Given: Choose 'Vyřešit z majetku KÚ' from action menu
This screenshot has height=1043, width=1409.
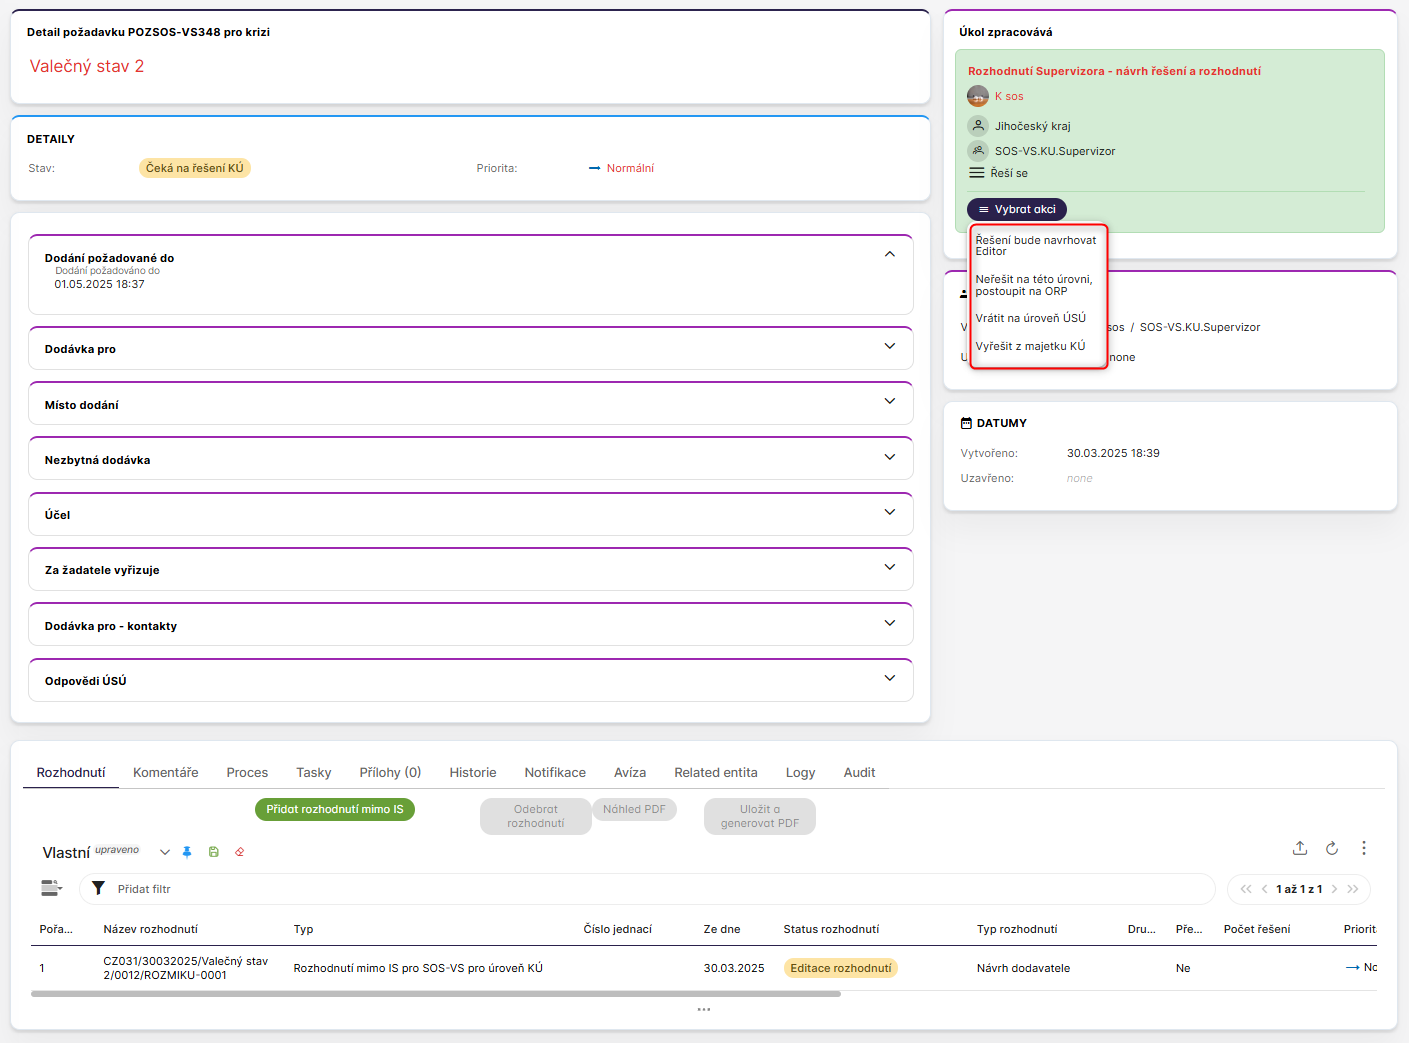Looking at the screenshot, I should click(1030, 346).
